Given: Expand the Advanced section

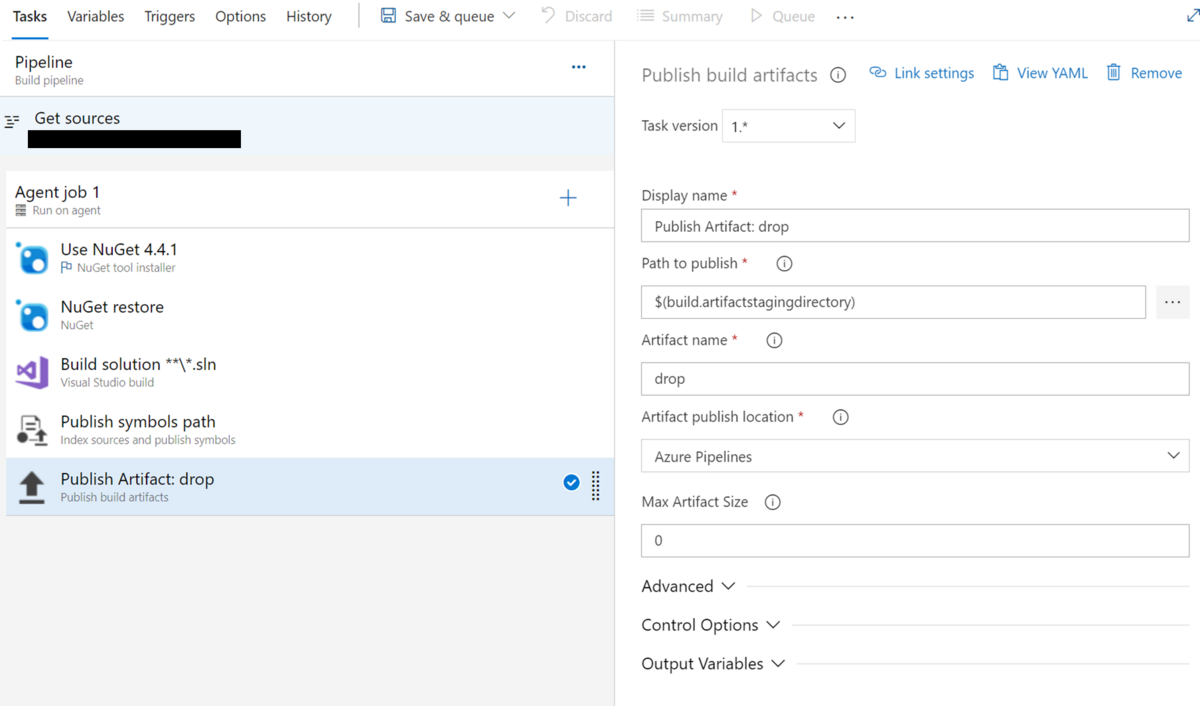Looking at the screenshot, I should (x=689, y=586).
